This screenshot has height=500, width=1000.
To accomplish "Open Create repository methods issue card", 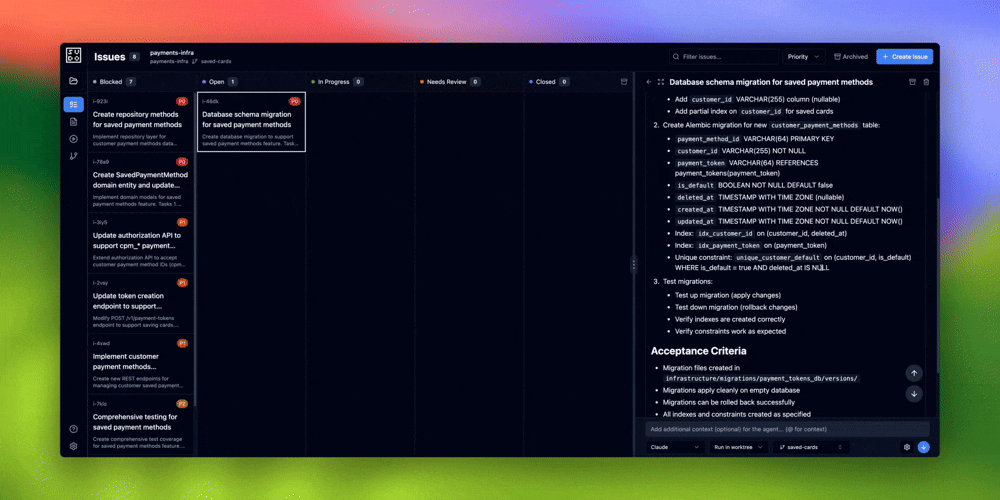I will pyautogui.click(x=142, y=122).
